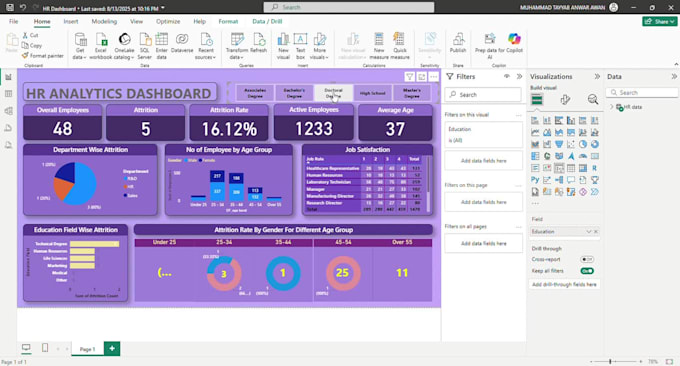The image size is (680, 366).
Task: Open the Data / Drill ribbon tab
Action: coord(267,21)
